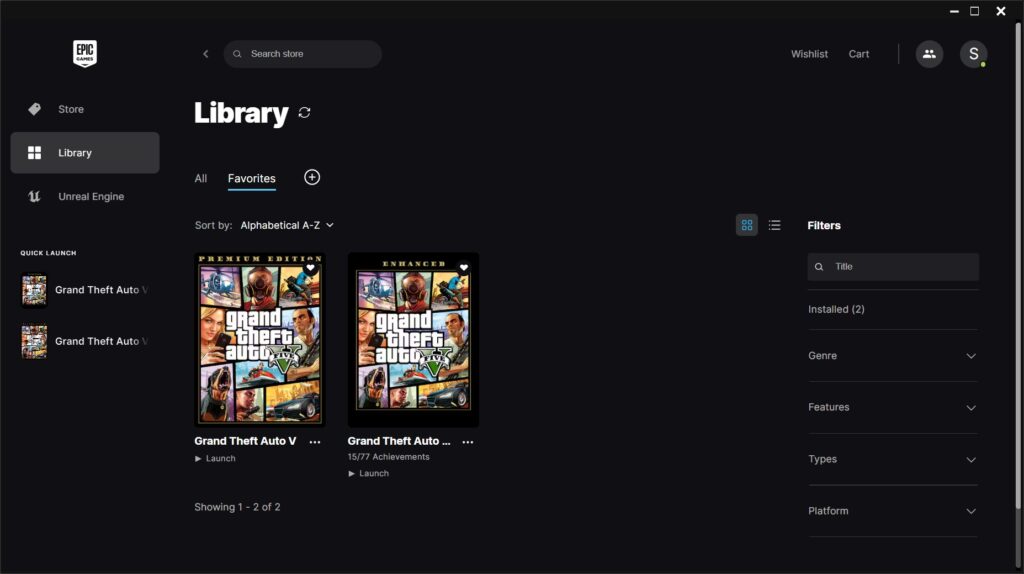Screen dimensions: 1024x574
Task: Close the Epic Games Launcher window
Action: point(1000,11)
